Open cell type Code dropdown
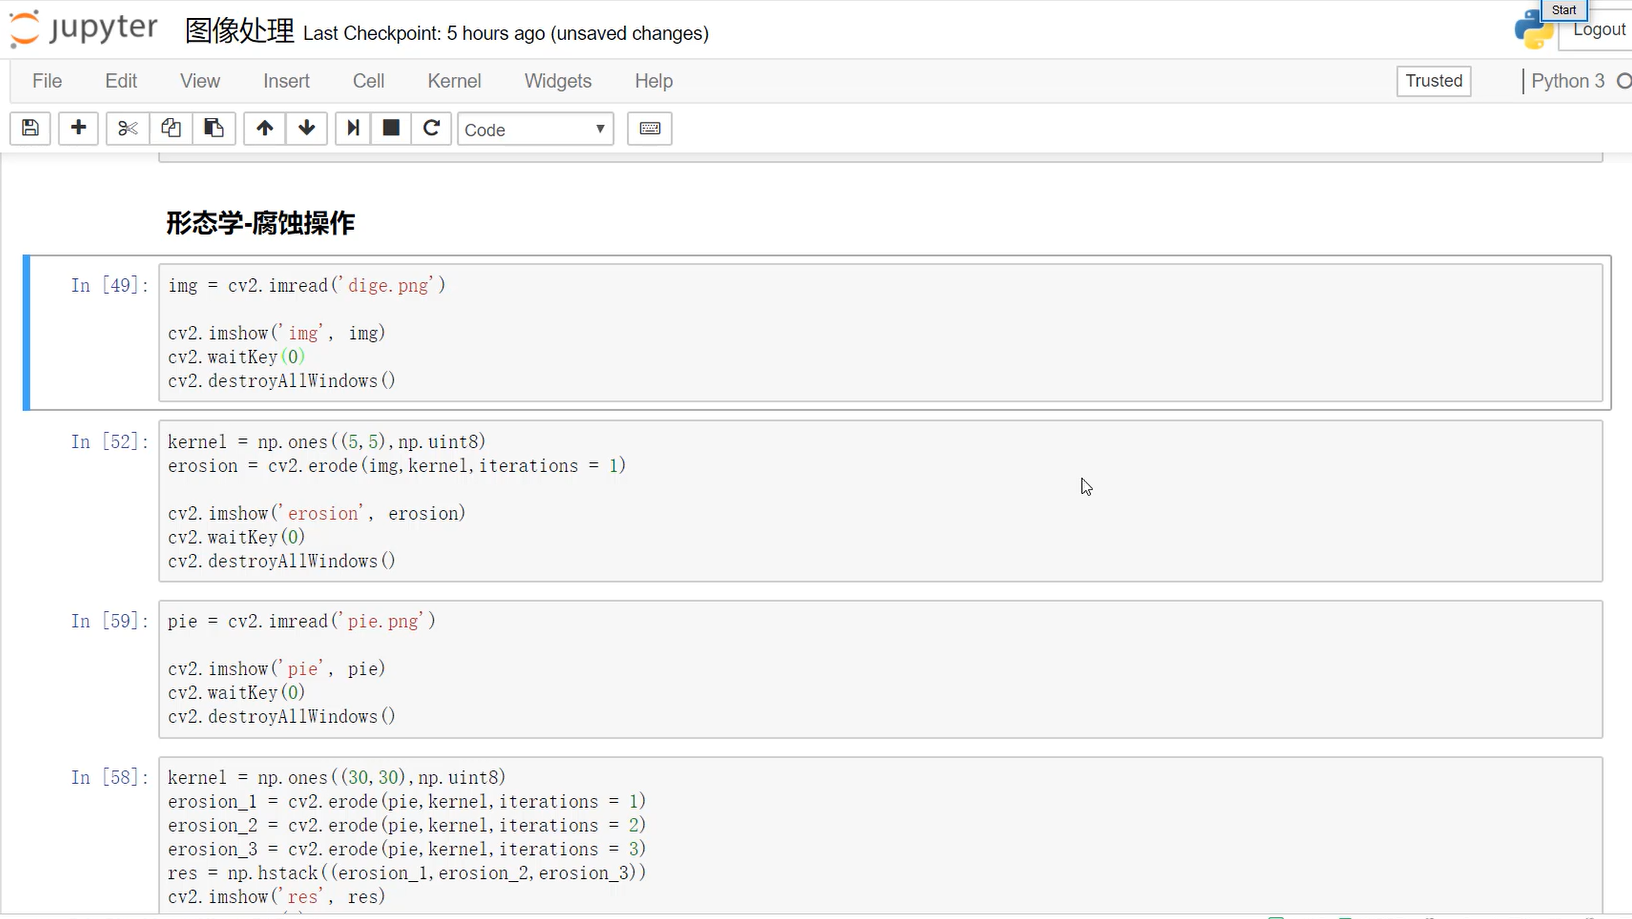The width and height of the screenshot is (1632, 919). (x=535, y=129)
